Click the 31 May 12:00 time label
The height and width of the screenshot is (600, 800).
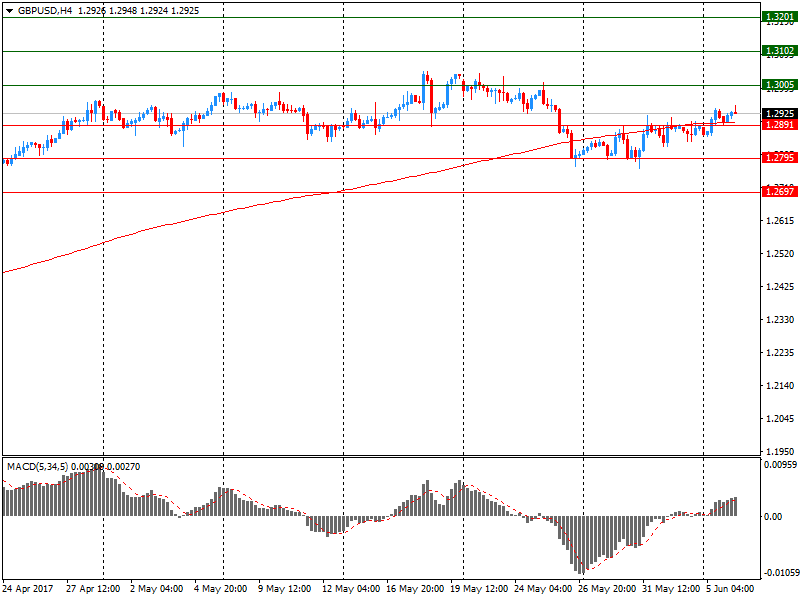671,589
